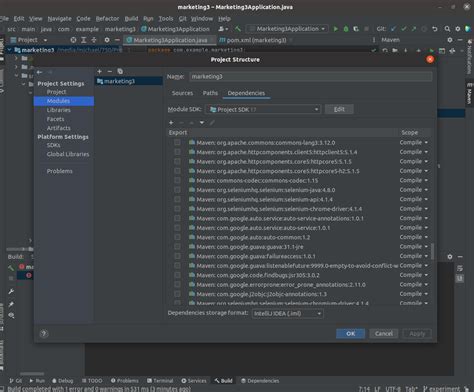Viewport: 474px width, 392px height.
Task: Check export box for selenium-api:4.1.4
Action: 177,199
